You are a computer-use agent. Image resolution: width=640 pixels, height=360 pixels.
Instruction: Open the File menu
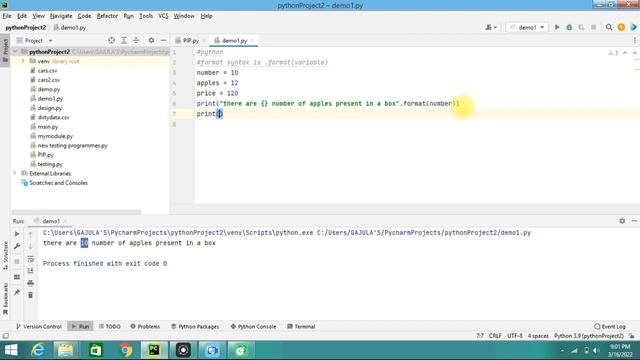click(x=7, y=16)
